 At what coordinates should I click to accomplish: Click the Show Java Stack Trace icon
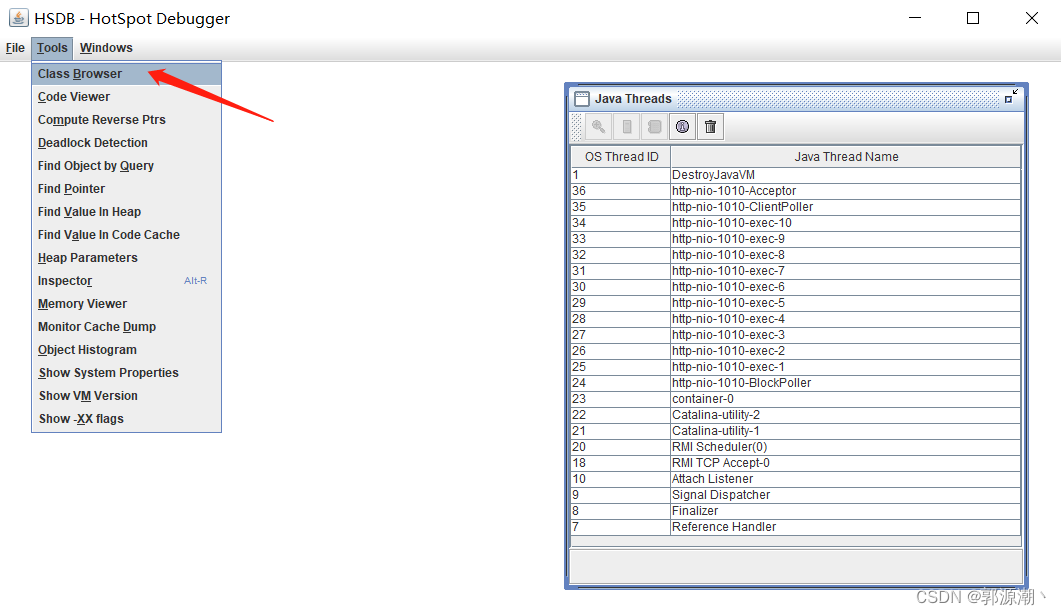[x=654, y=127]
